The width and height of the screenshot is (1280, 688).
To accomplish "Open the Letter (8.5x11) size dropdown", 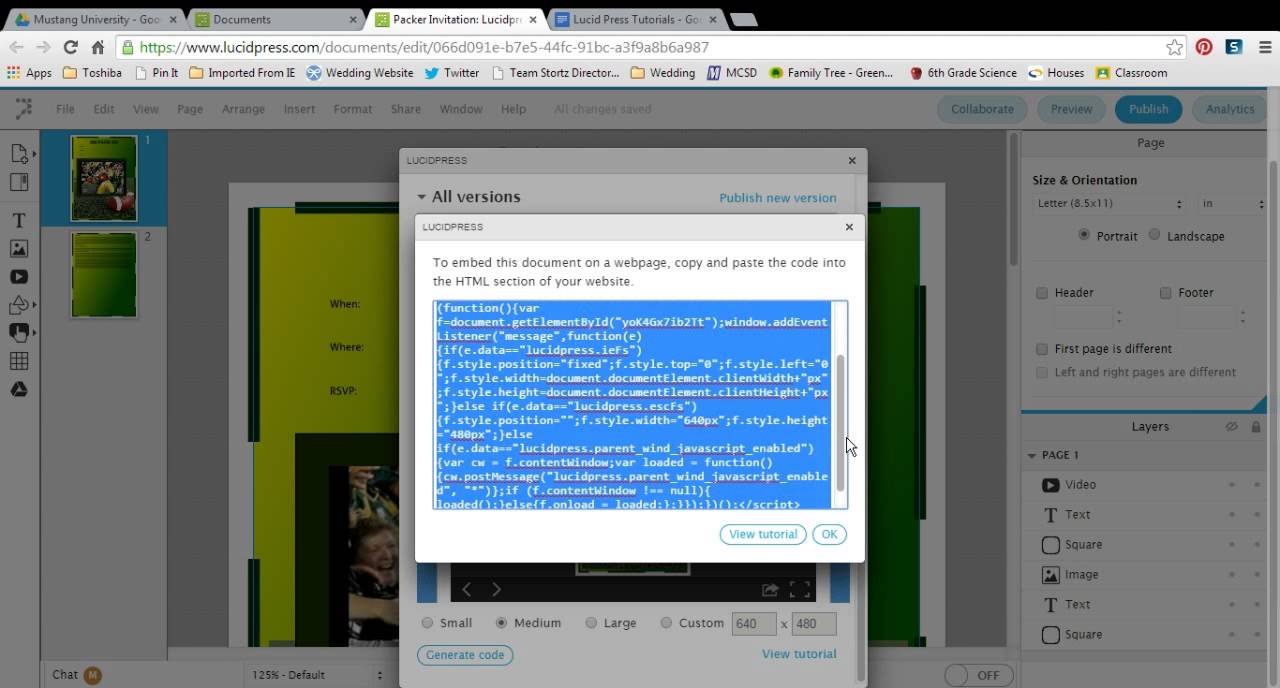I will [1110, 204].
